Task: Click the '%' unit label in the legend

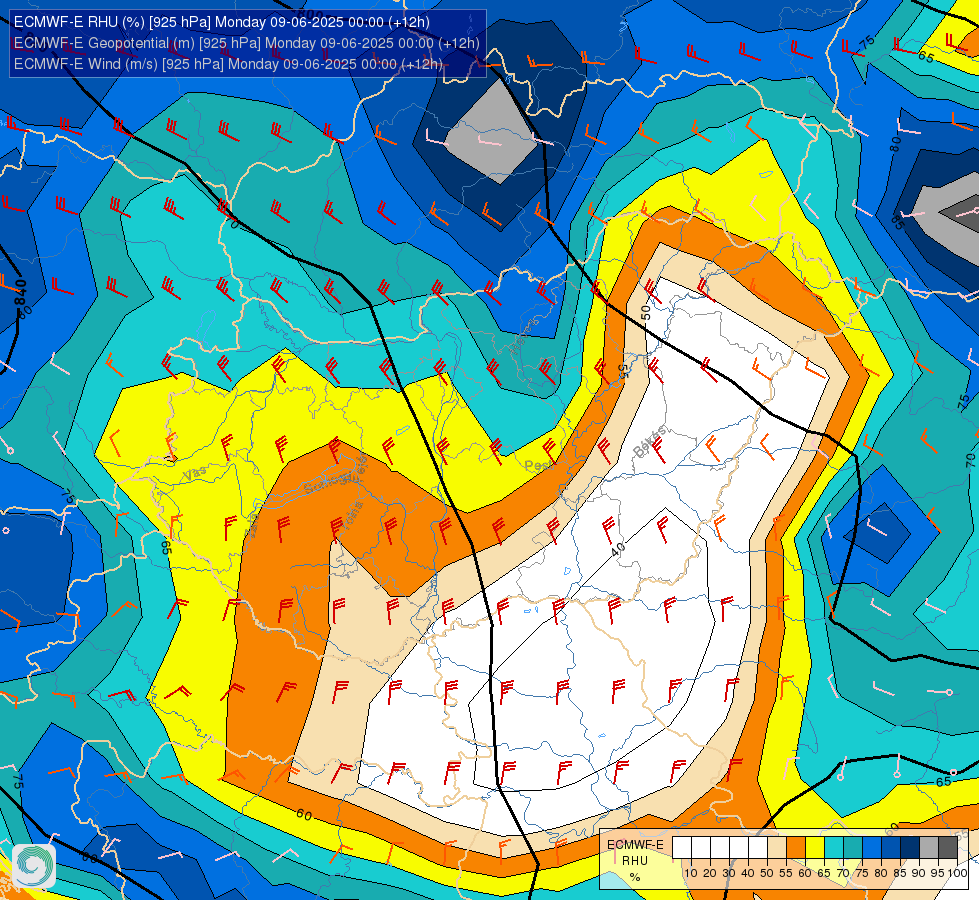Action: 635,877
